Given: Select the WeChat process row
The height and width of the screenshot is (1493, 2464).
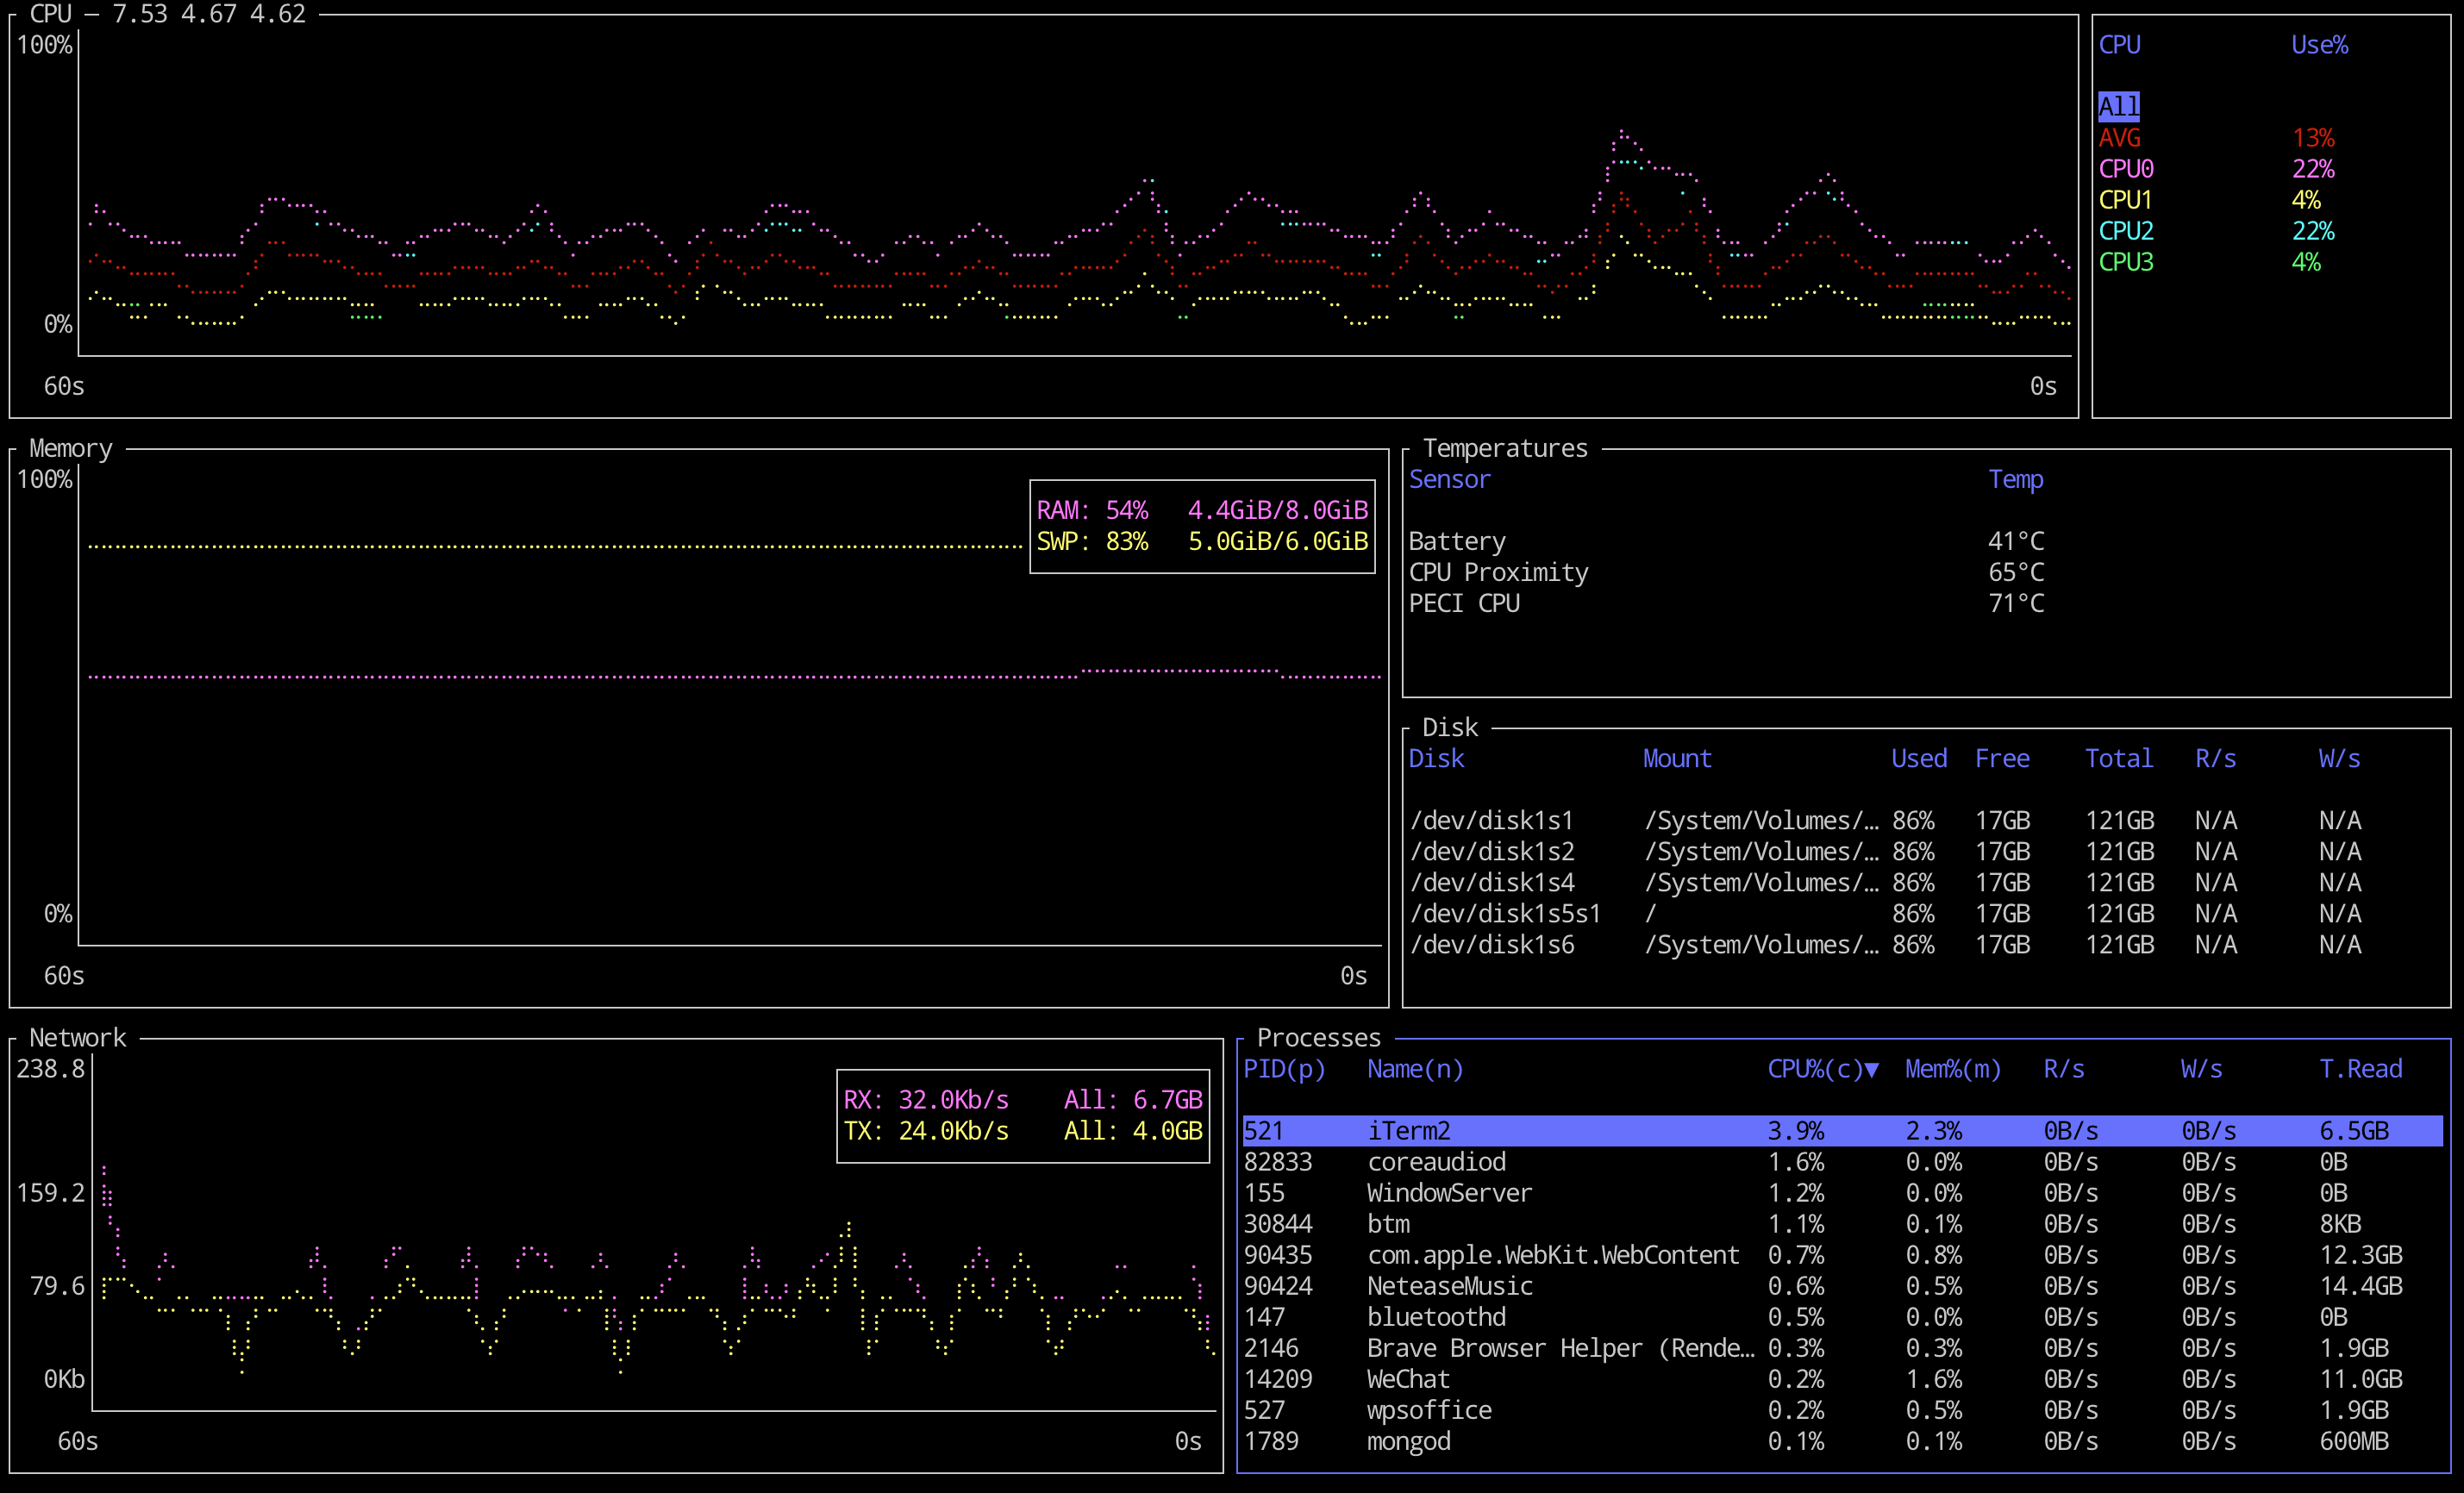Looking at the screenshot, I should pyautogui.click(x=1408, y=1379).
